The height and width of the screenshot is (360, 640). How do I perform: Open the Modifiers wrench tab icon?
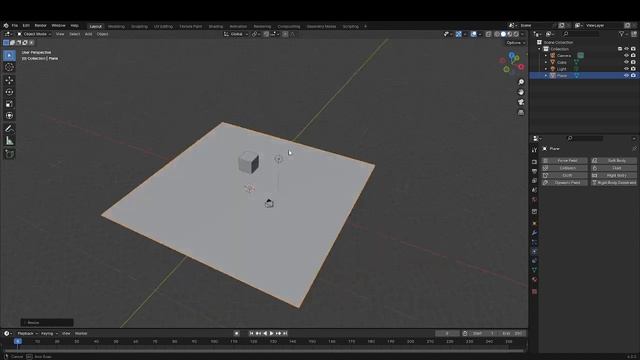(x=534, y=233)
